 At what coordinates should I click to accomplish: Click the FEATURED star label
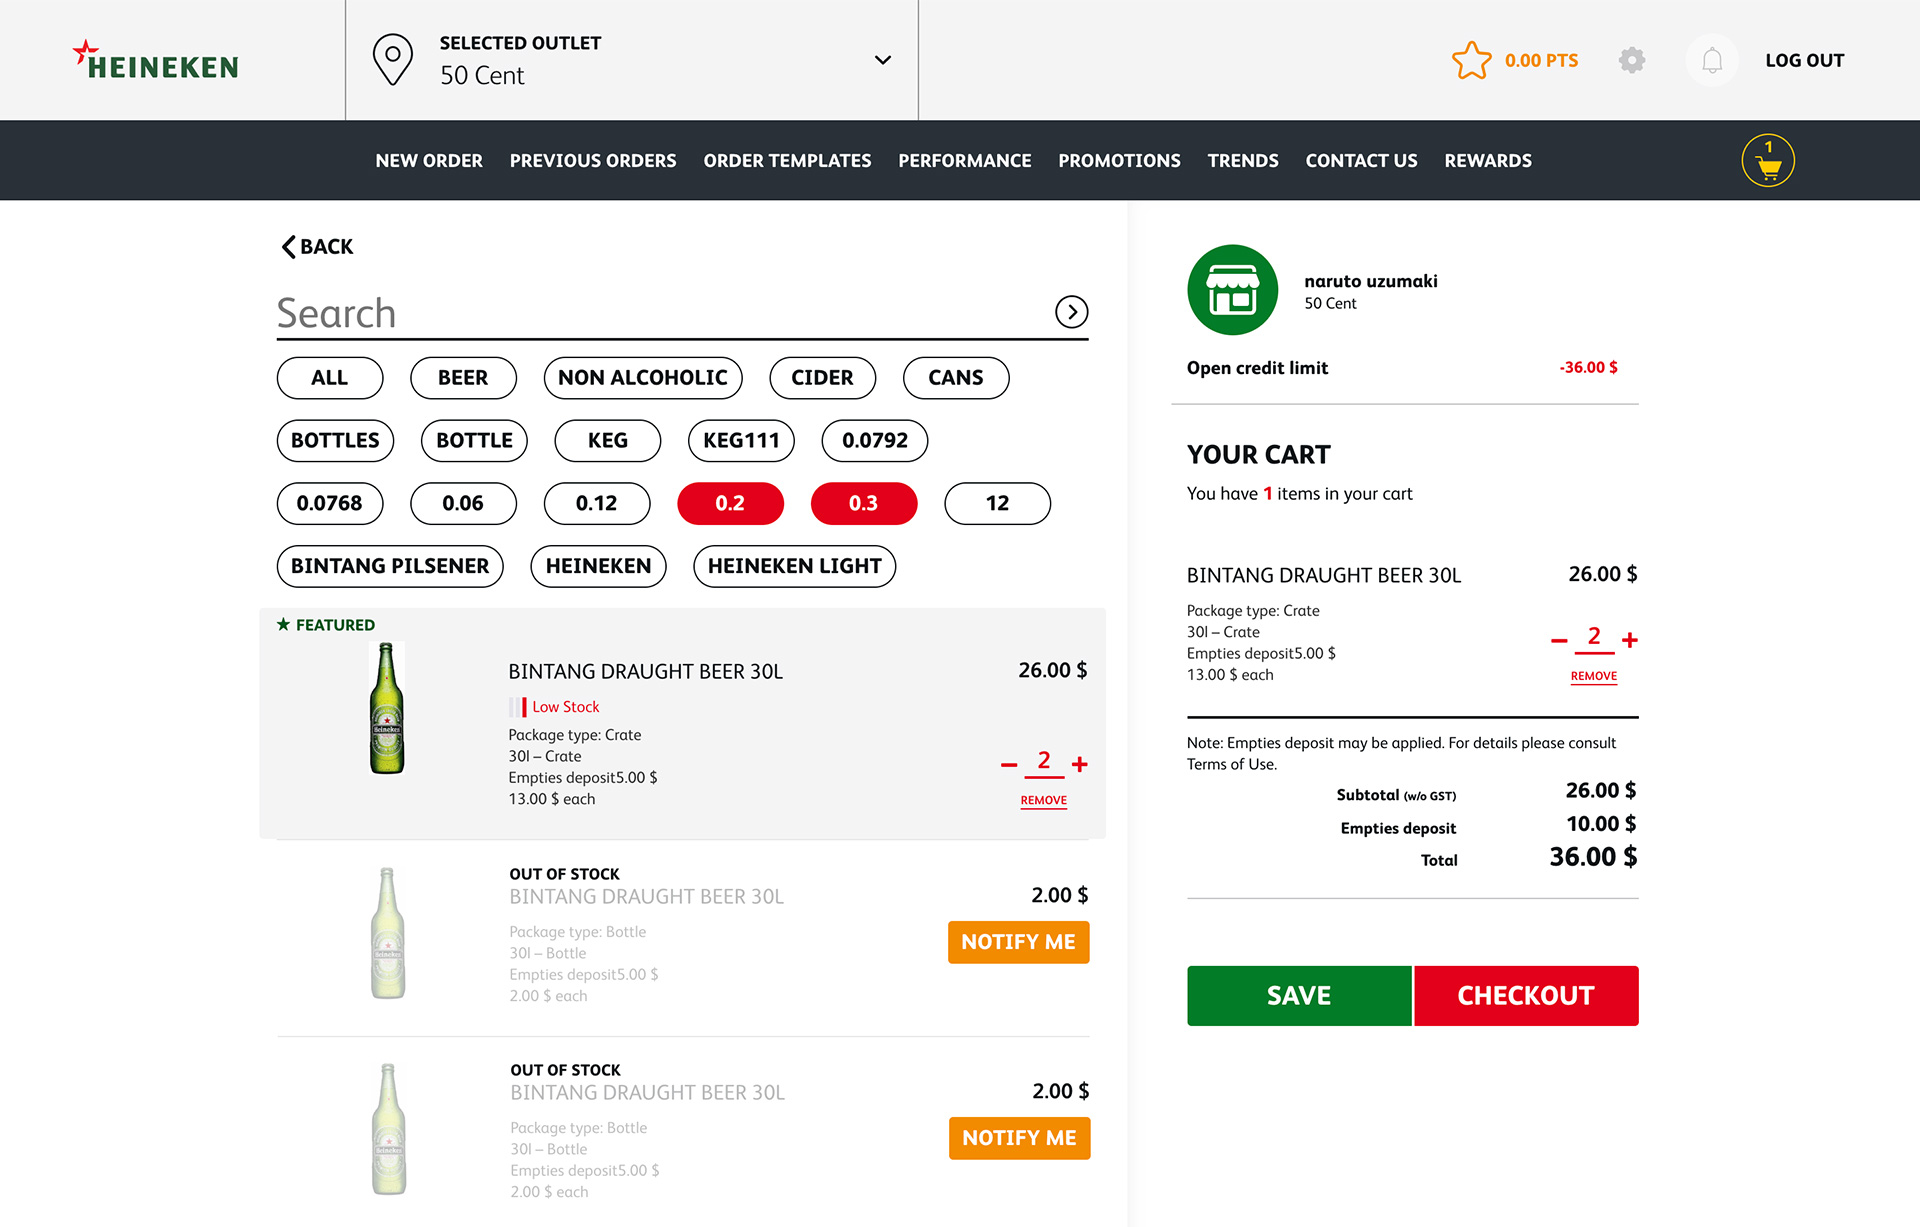coord(326,625)
